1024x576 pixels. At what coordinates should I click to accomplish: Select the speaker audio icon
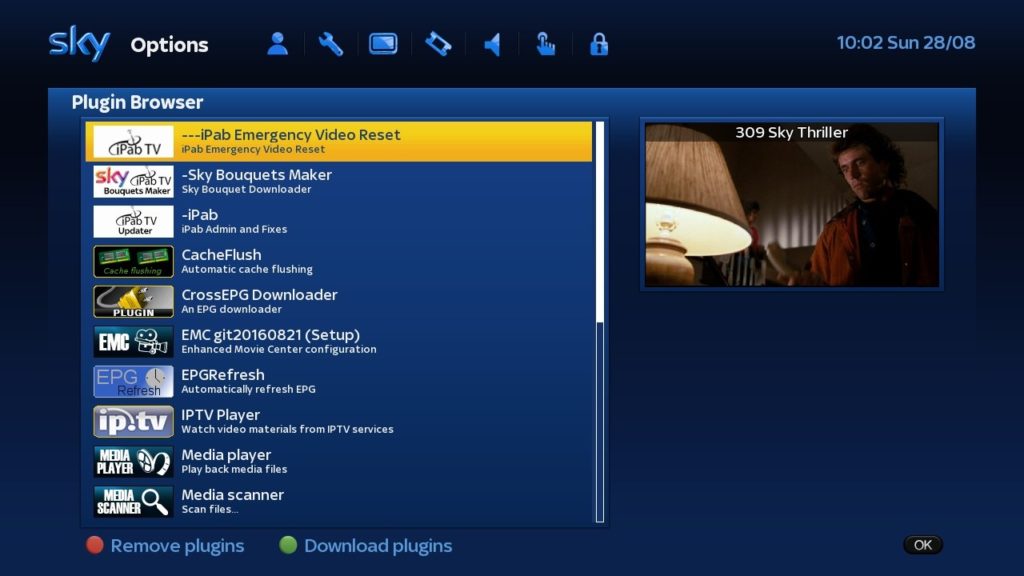(x=492, y=44)
